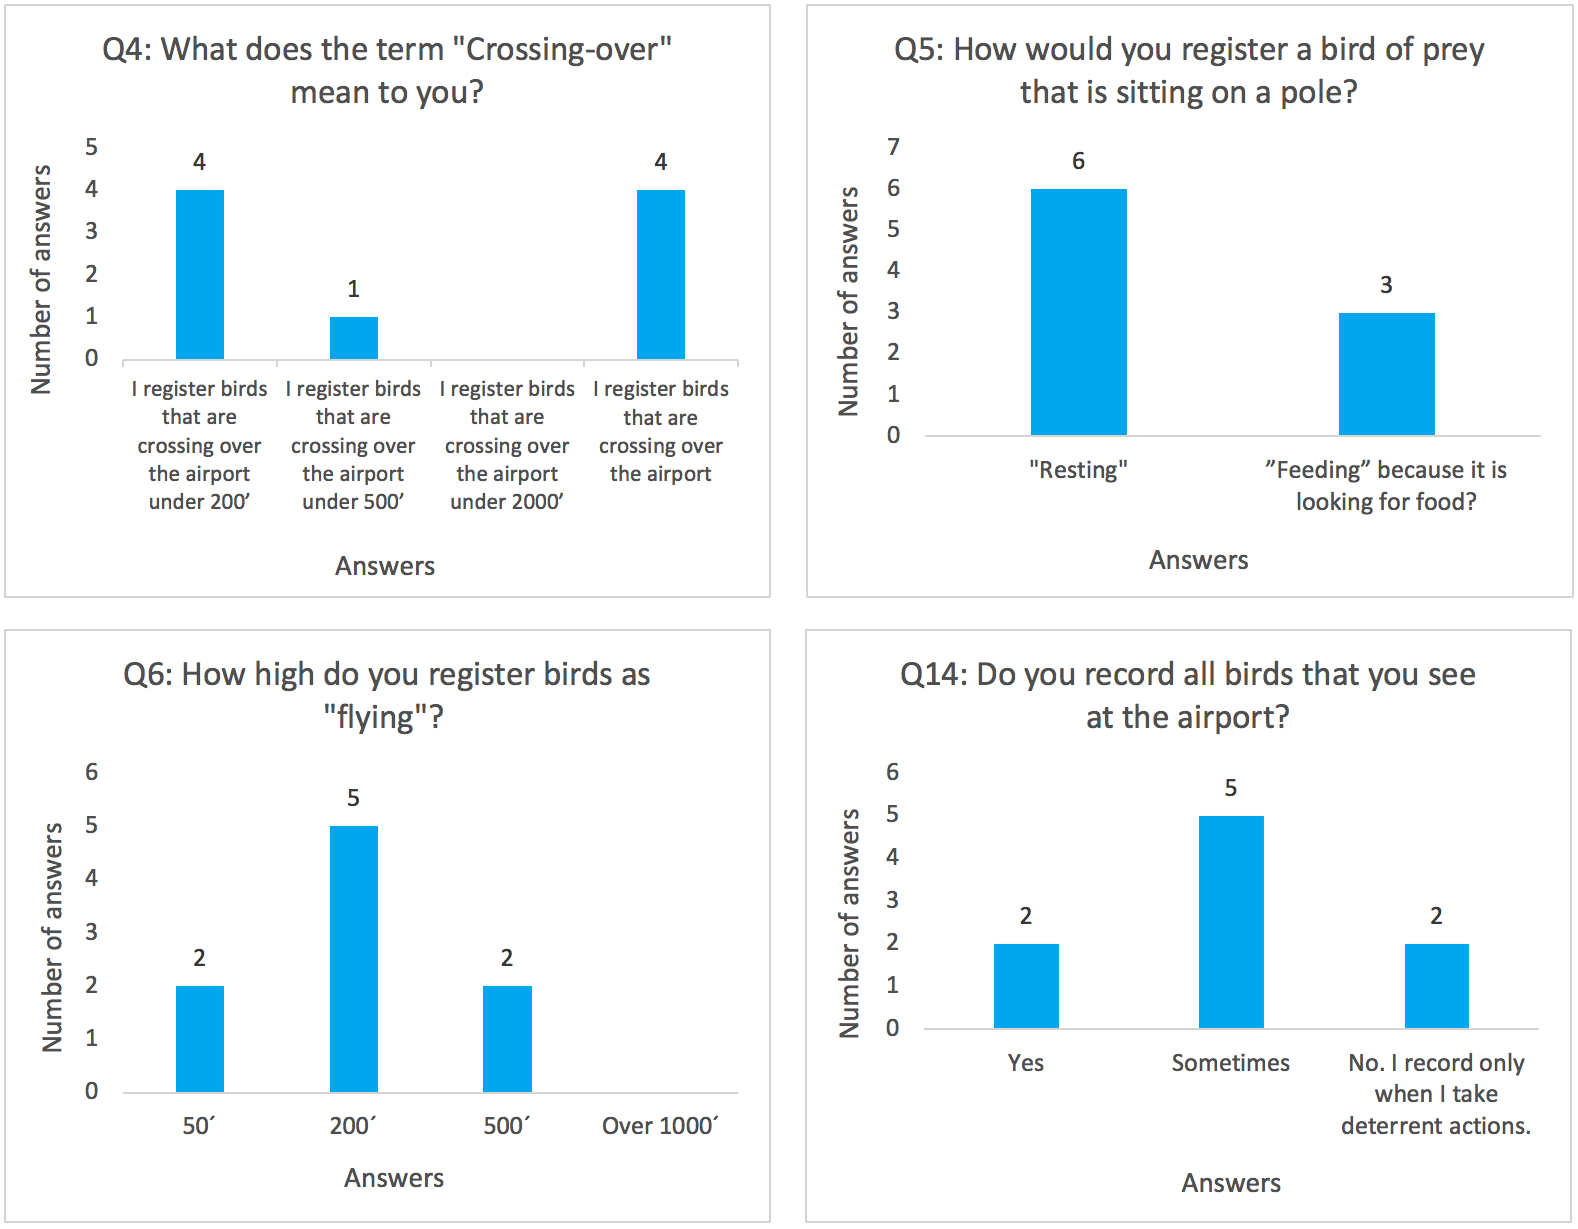1578x1229 pixels.
Task: Select the rightmost Q4 bar valued 4
Action: pos(661,274)
